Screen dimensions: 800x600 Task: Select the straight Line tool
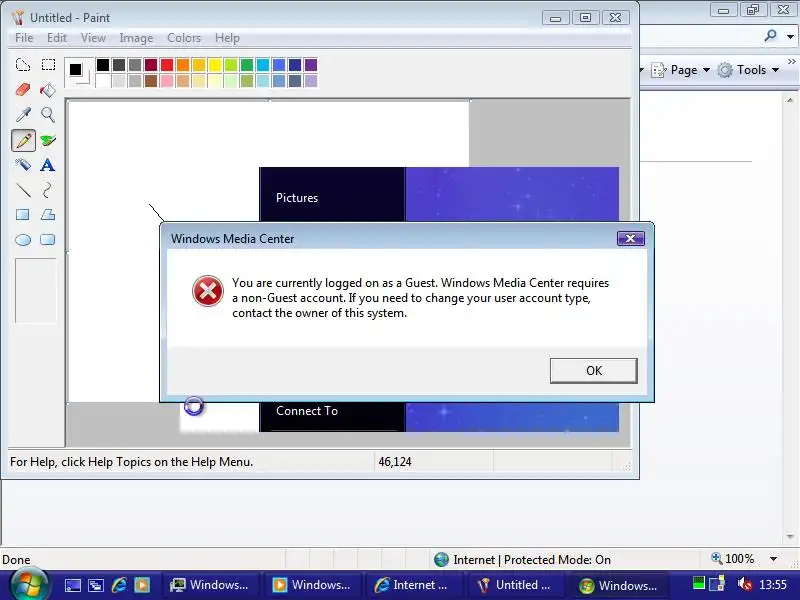tap(23, 190)
